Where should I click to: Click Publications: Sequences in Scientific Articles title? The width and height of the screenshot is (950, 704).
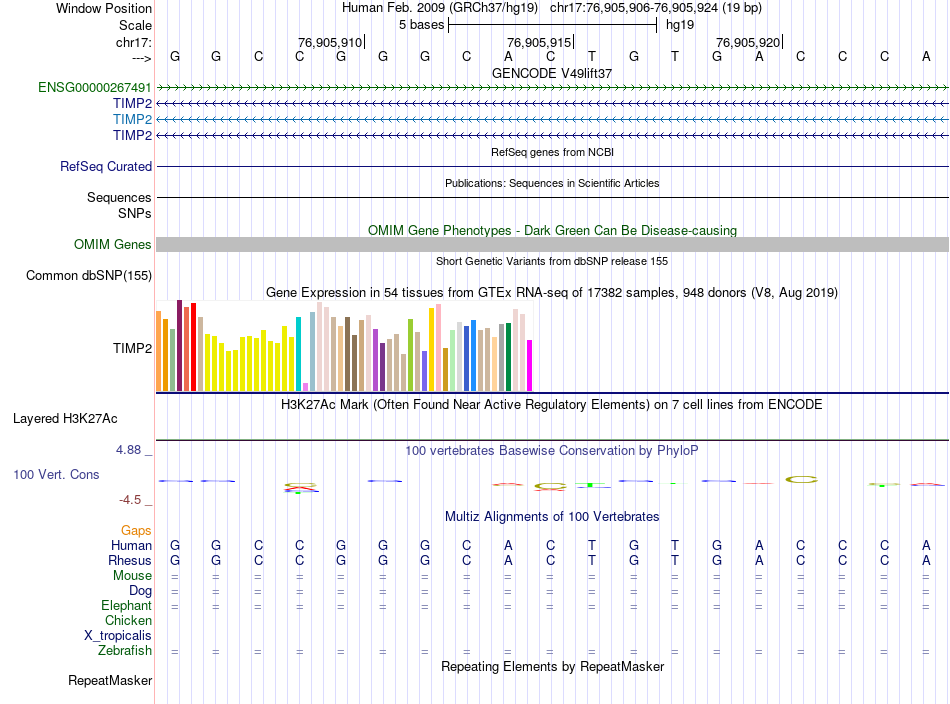(x=552, y=183)
